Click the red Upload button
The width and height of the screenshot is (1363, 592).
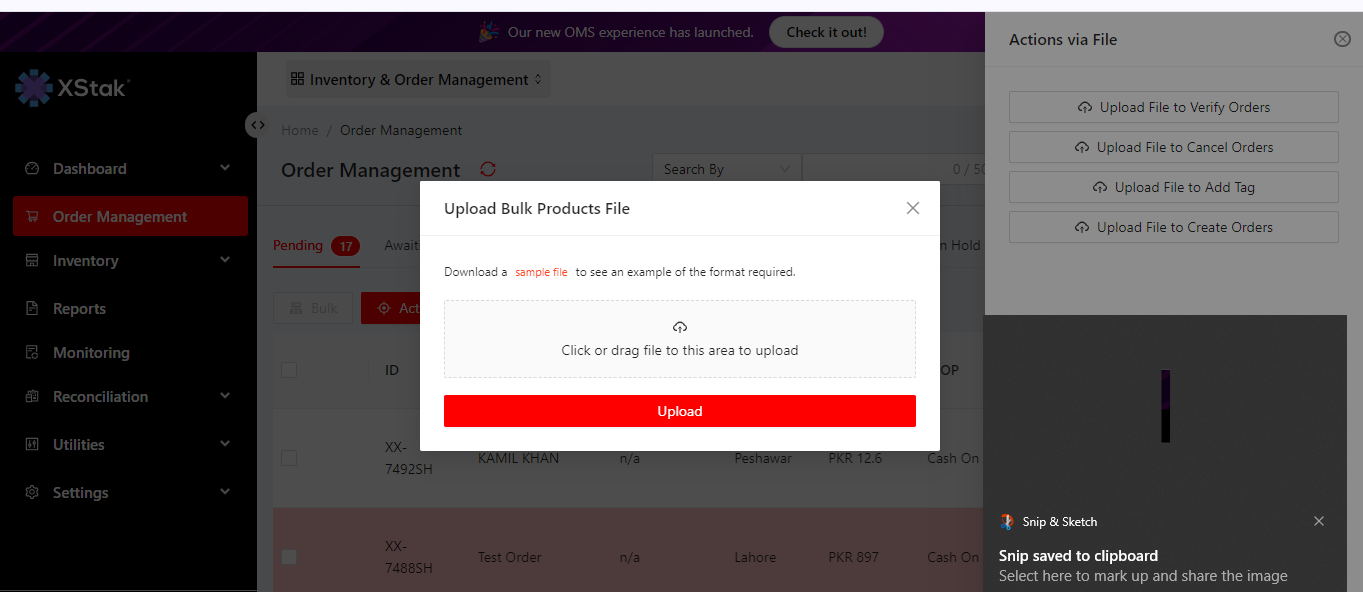680,411
